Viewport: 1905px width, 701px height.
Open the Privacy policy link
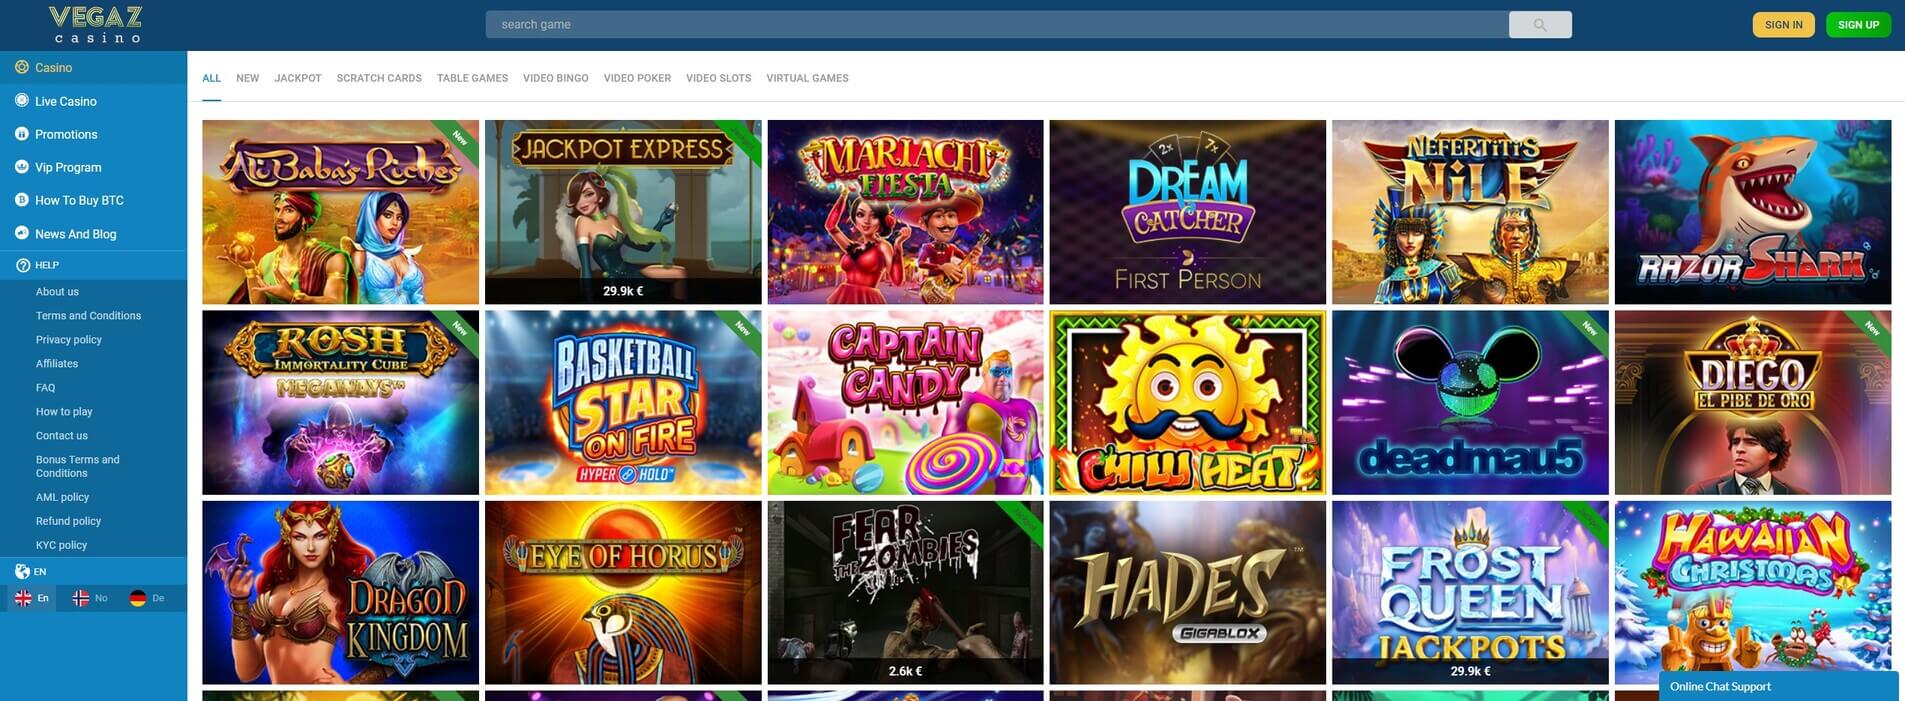click(x=69, y=340)
